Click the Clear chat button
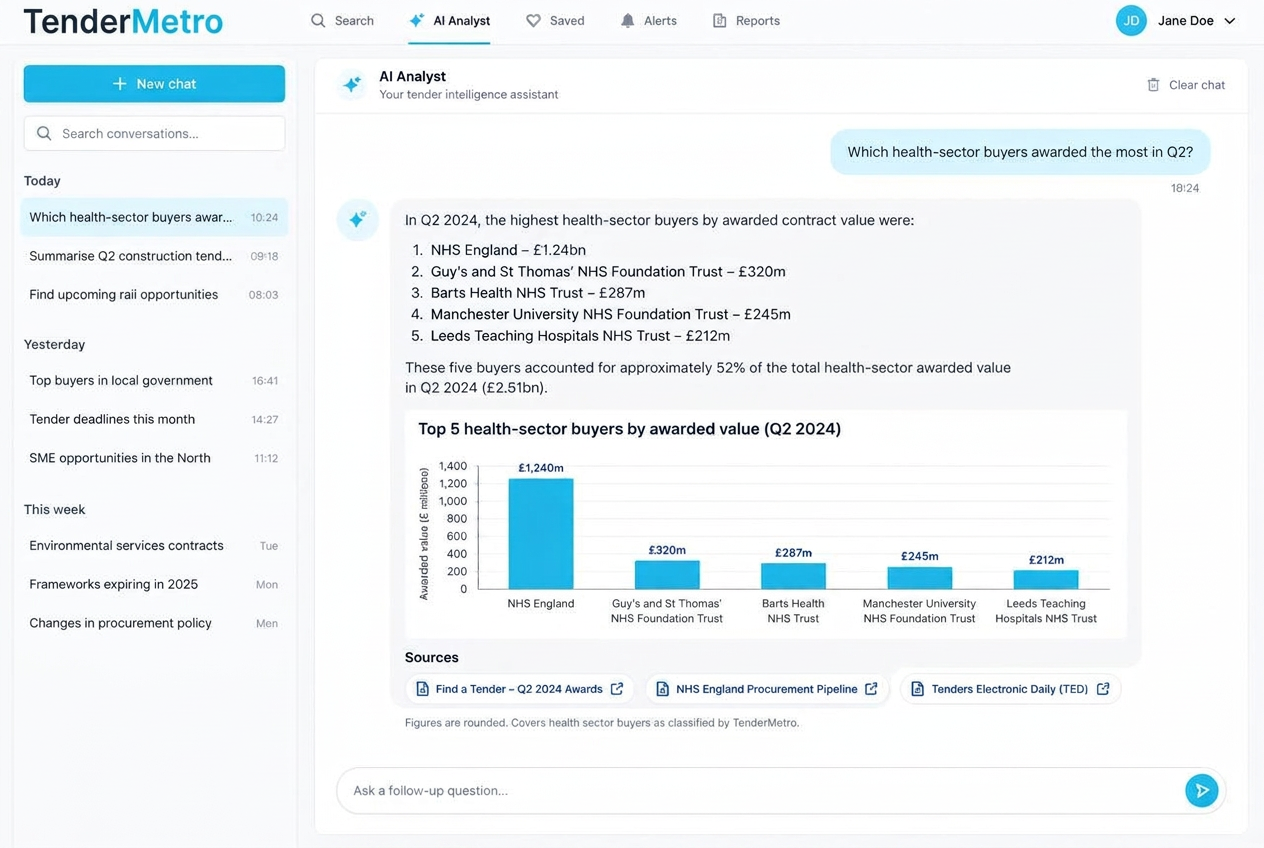 coord(1186,85)
